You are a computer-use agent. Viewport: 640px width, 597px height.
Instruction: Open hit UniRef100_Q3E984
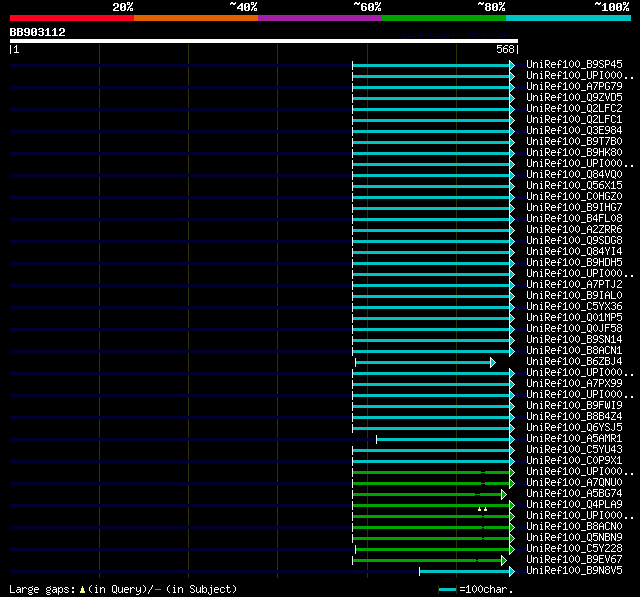574,131
